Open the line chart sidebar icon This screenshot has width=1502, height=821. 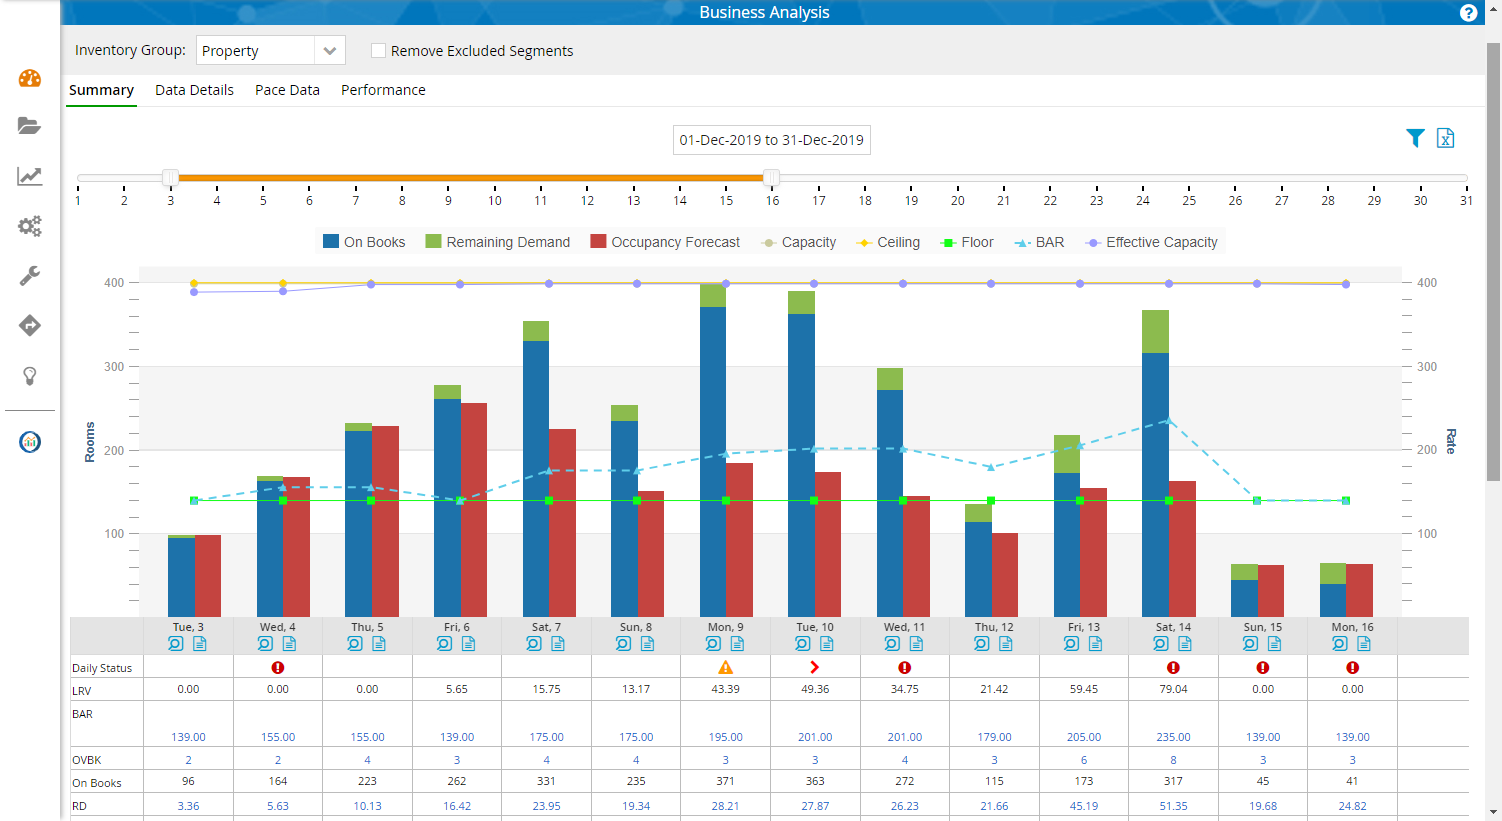click(30, 176)
